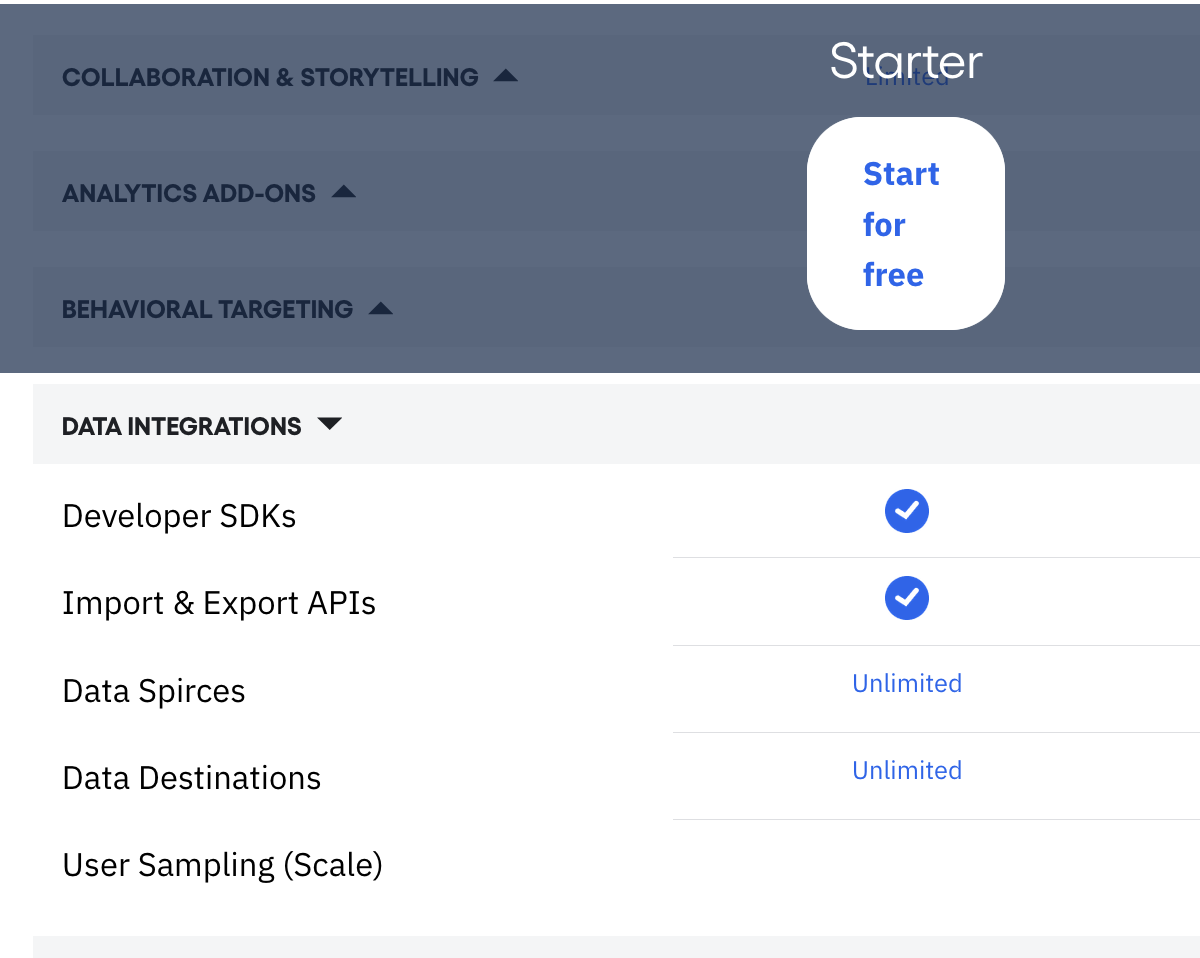Click Unlimited in the Data Spirces row
The height and width of the screenshot is (958, 1200).
coord(906,684)
